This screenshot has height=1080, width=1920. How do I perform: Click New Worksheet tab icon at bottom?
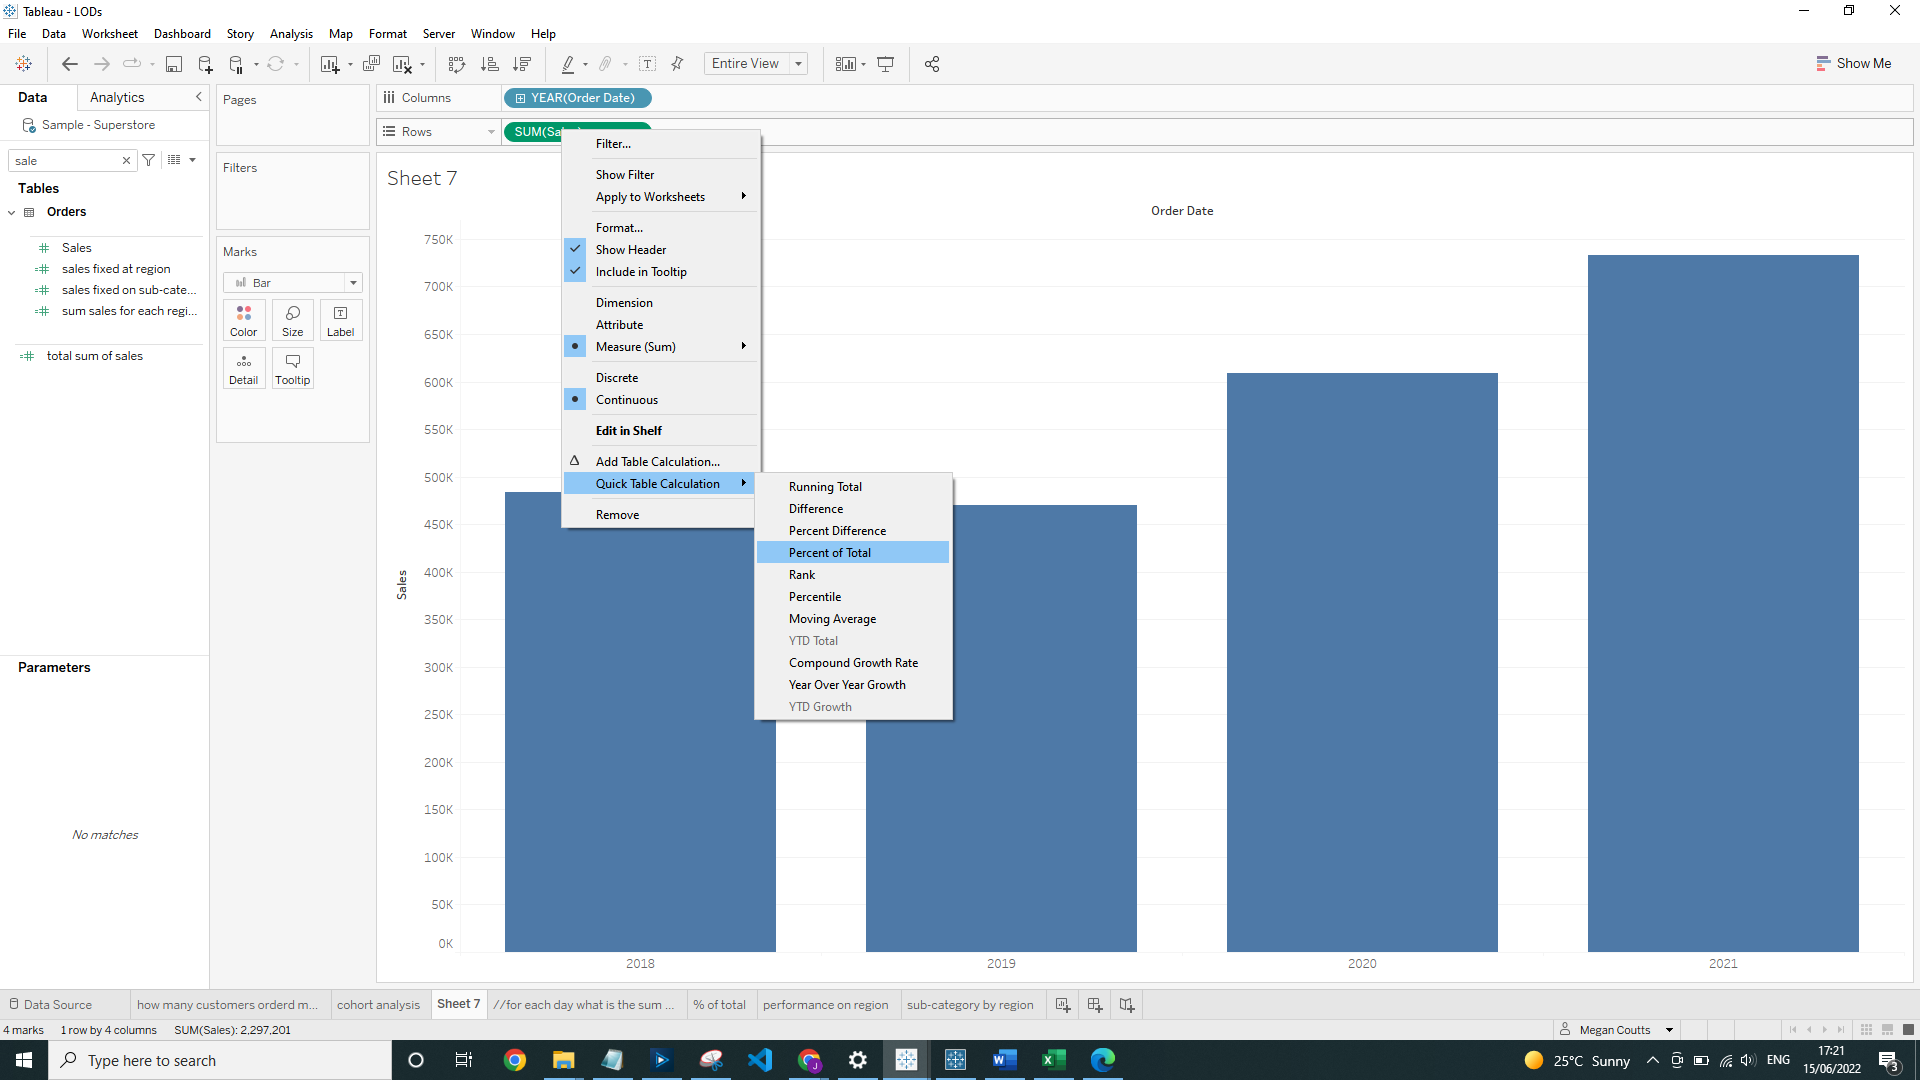tap(1062, 1005)
